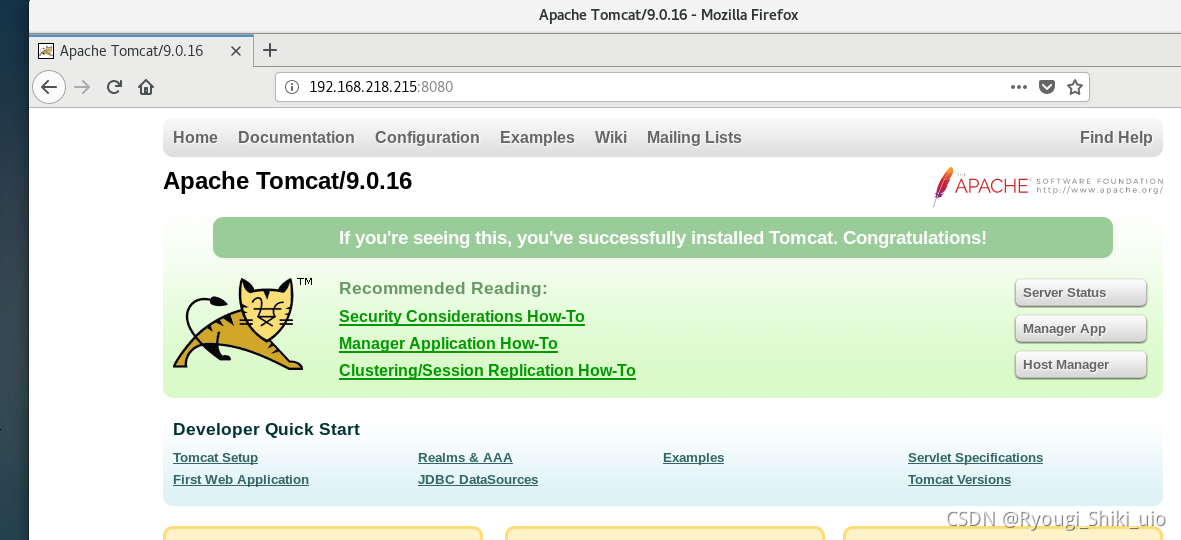Open Clustering/Session Replication How-To link
The height and width of the screenshot is (540, 1181).
tap(487, 371)
